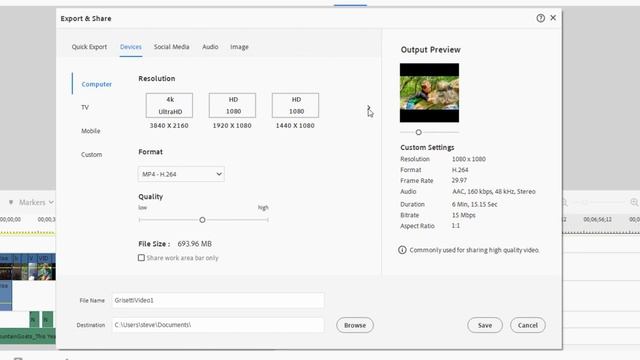Show more resolution presets with right chevron
This screenshot has width=640, height=360.
(368, 108)
